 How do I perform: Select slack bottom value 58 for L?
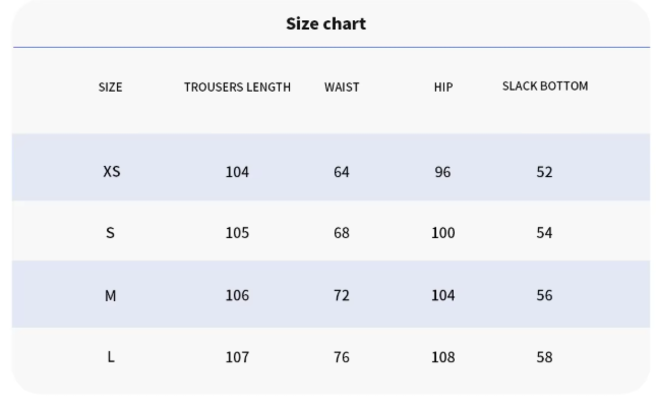point(544,357)
